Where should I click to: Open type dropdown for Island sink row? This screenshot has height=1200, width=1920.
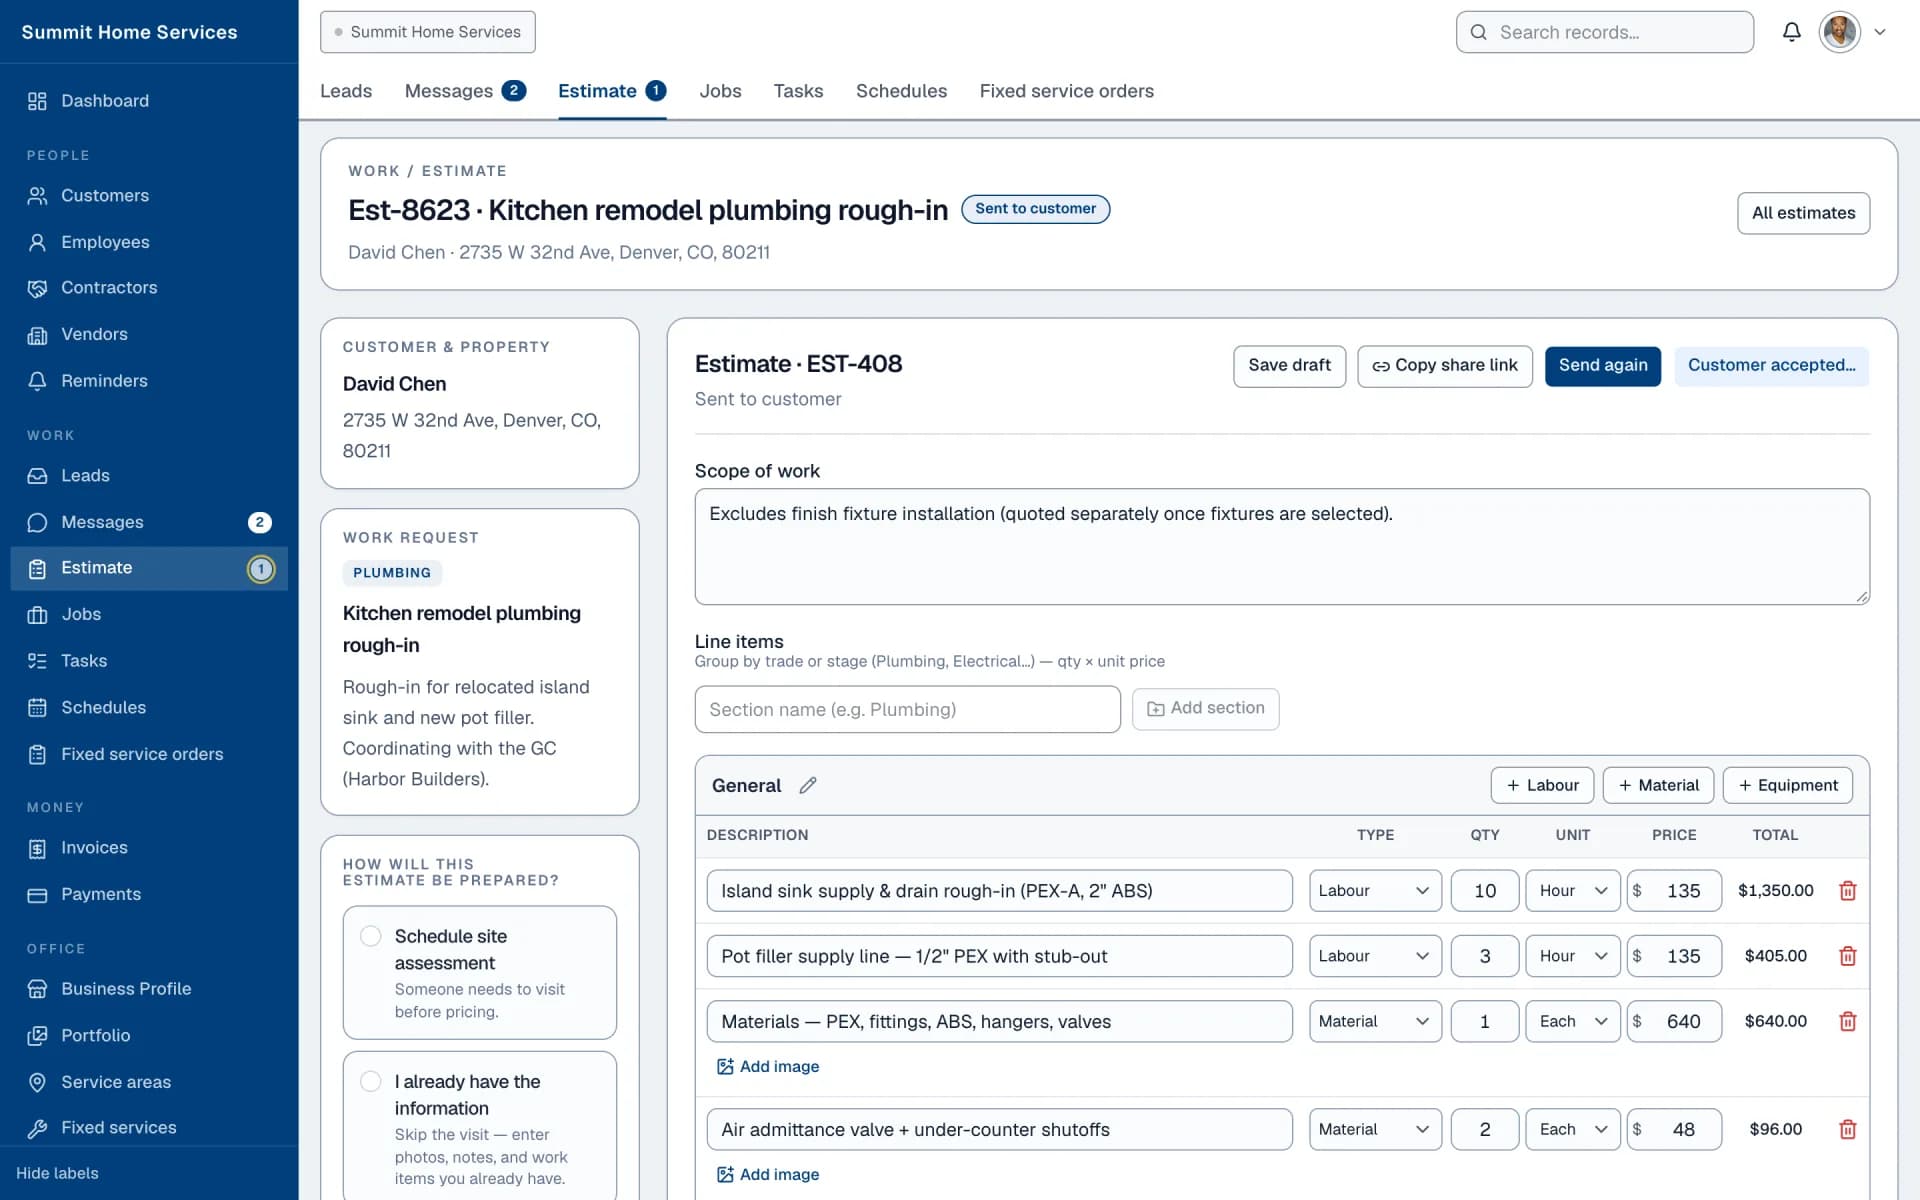(x=1375, y=890)
